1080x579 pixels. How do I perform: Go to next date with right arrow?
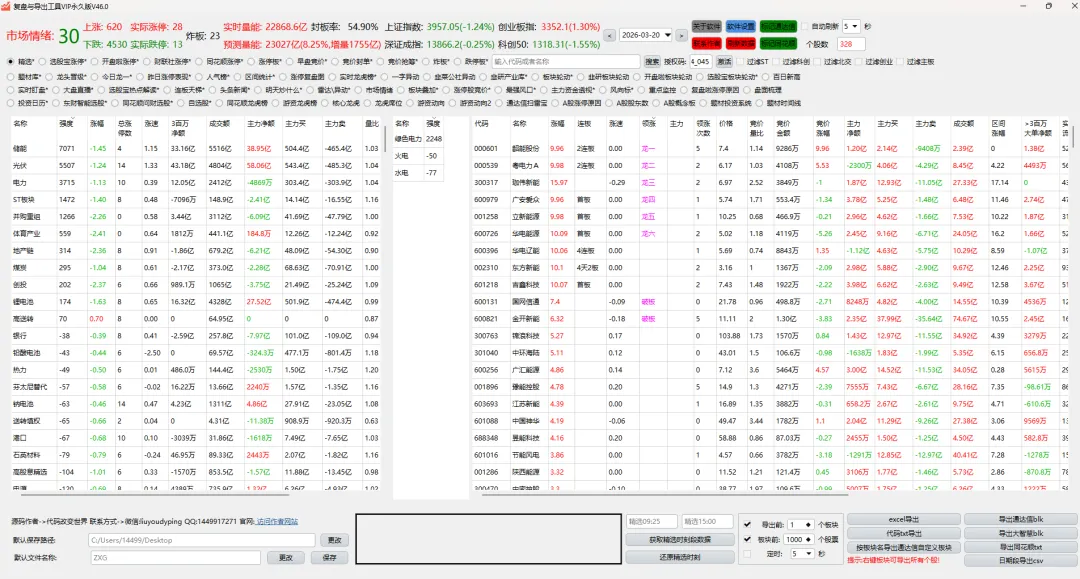pos(681,35)
